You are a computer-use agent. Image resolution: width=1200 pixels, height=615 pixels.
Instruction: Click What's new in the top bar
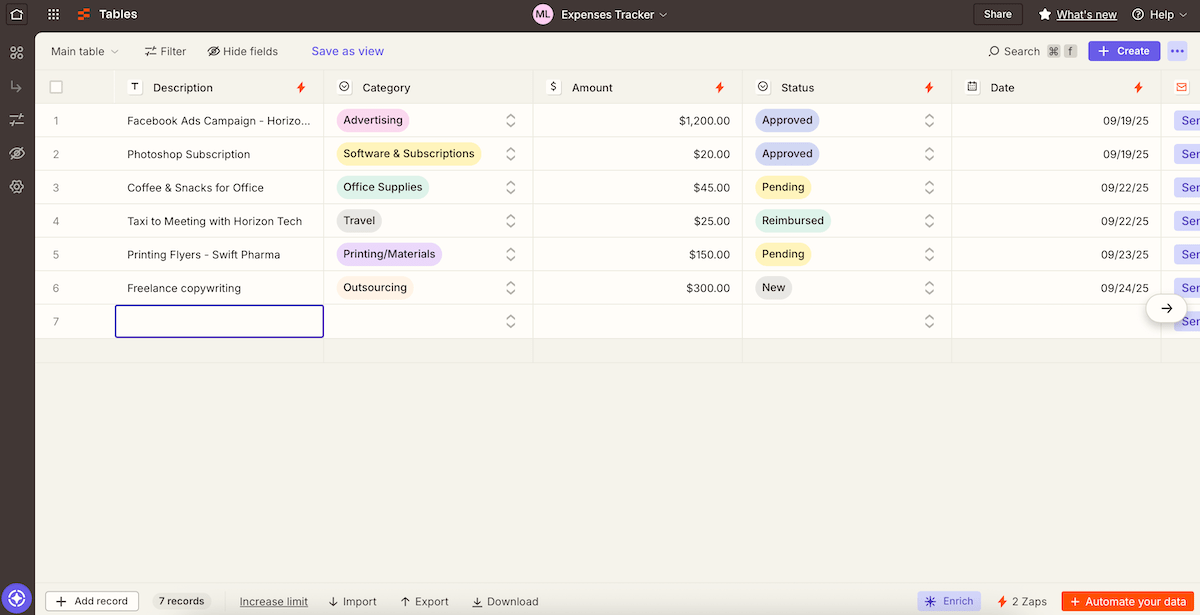(x=1085, y=14)
